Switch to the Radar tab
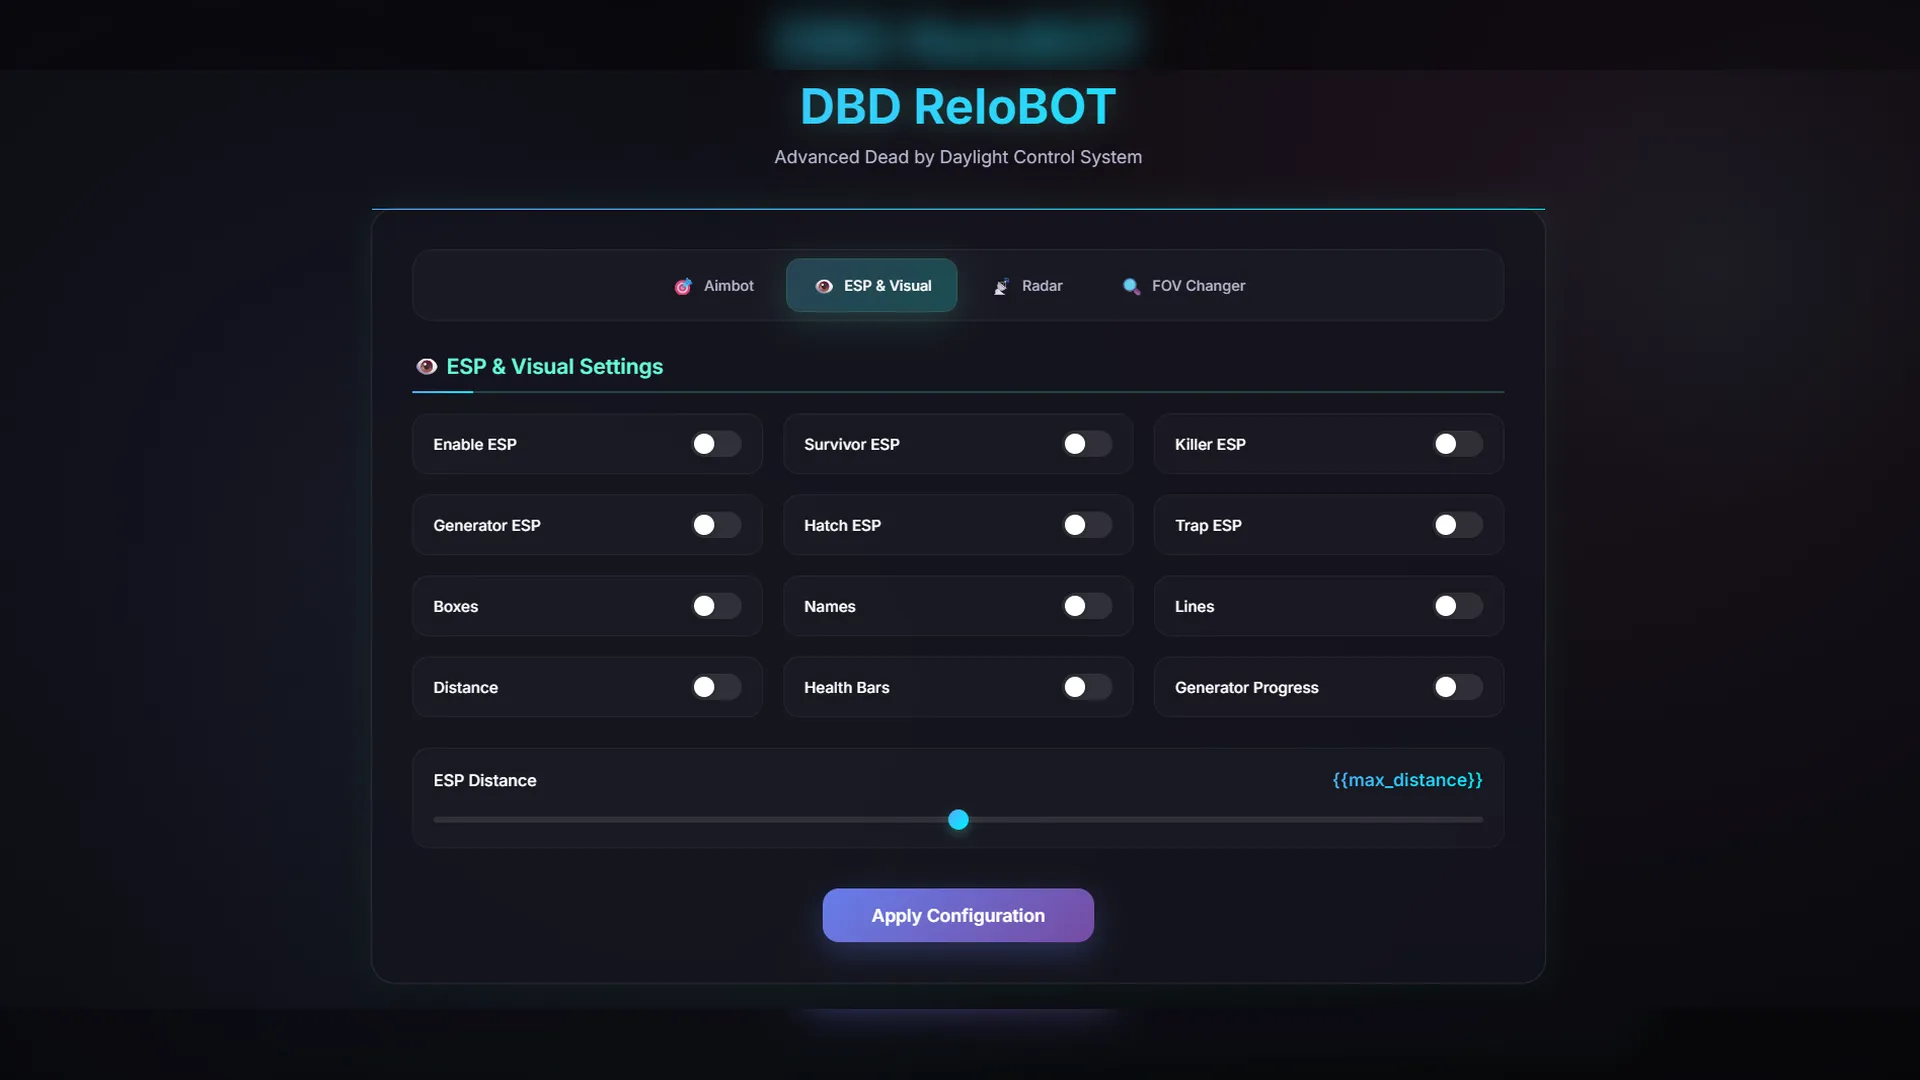 click(x=1041, y=286)
